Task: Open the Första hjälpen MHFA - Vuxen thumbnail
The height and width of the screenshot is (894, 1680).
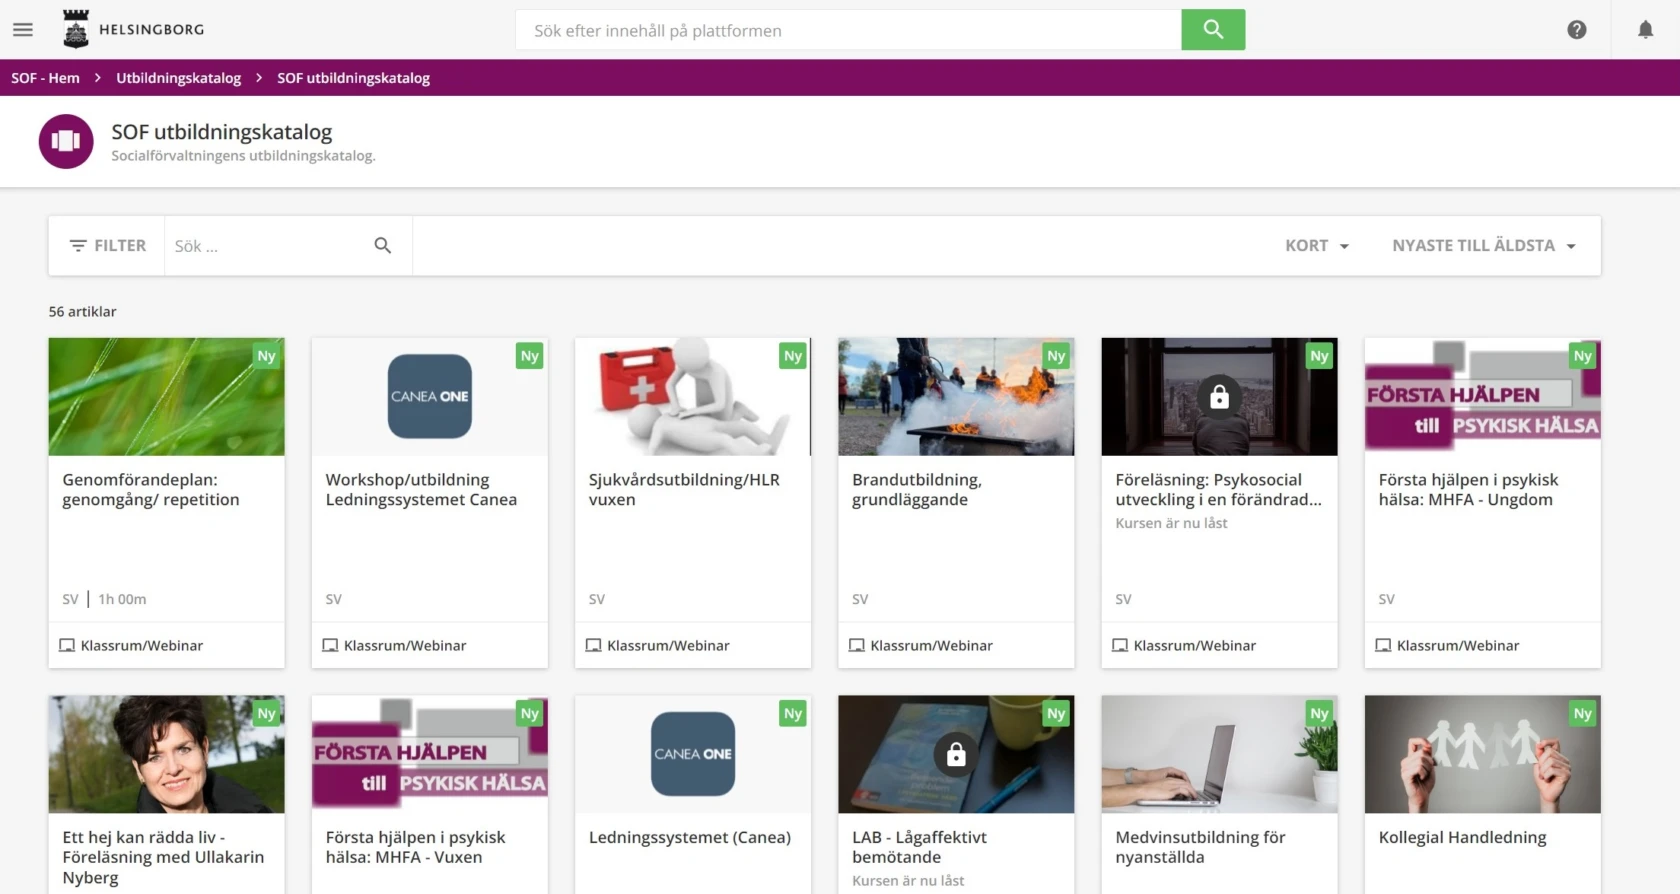Action: click(x=429, y=754)
